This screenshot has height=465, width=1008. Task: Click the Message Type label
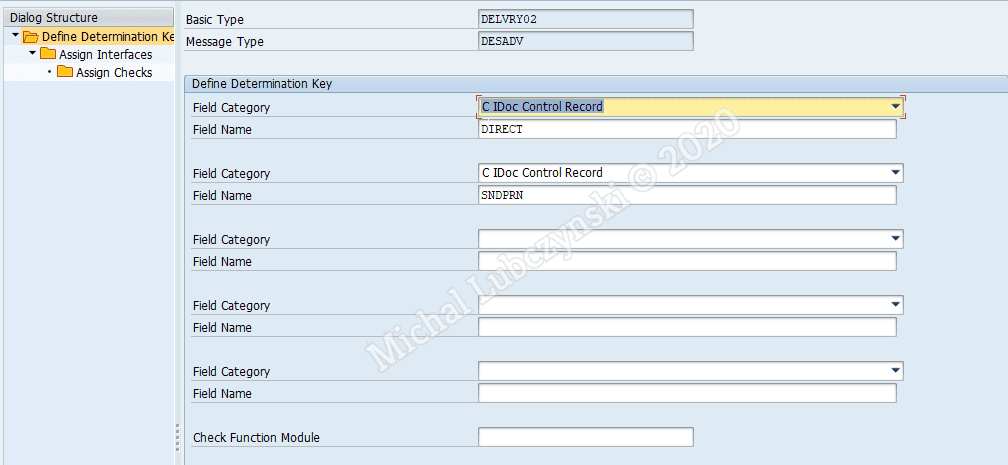pos(224,42)
